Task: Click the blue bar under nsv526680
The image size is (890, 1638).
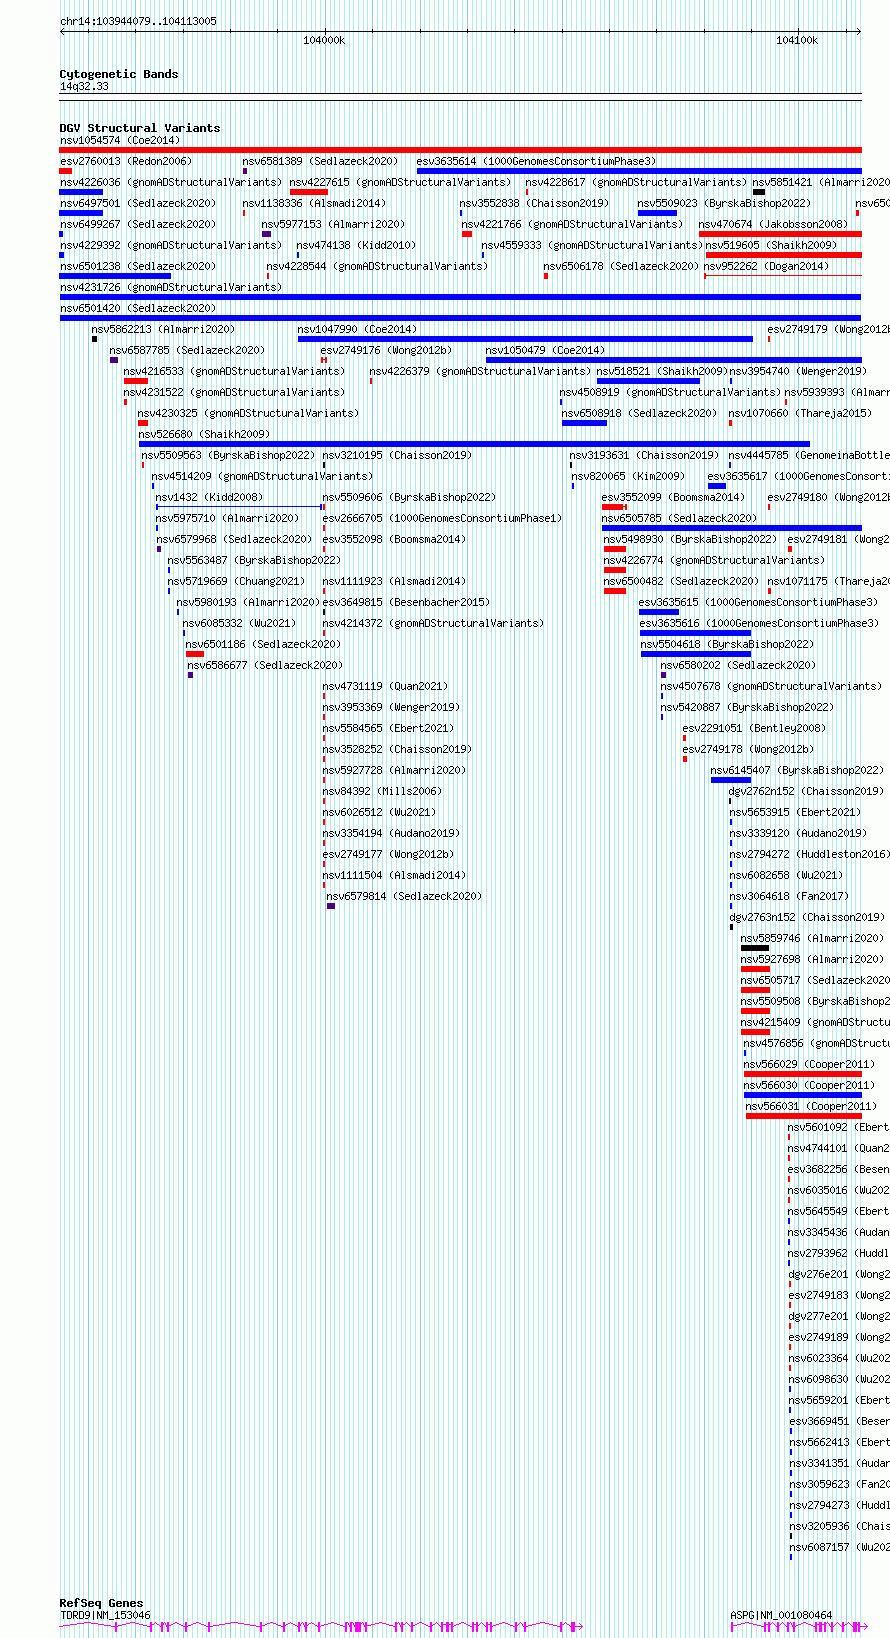Action: (474, 444)
